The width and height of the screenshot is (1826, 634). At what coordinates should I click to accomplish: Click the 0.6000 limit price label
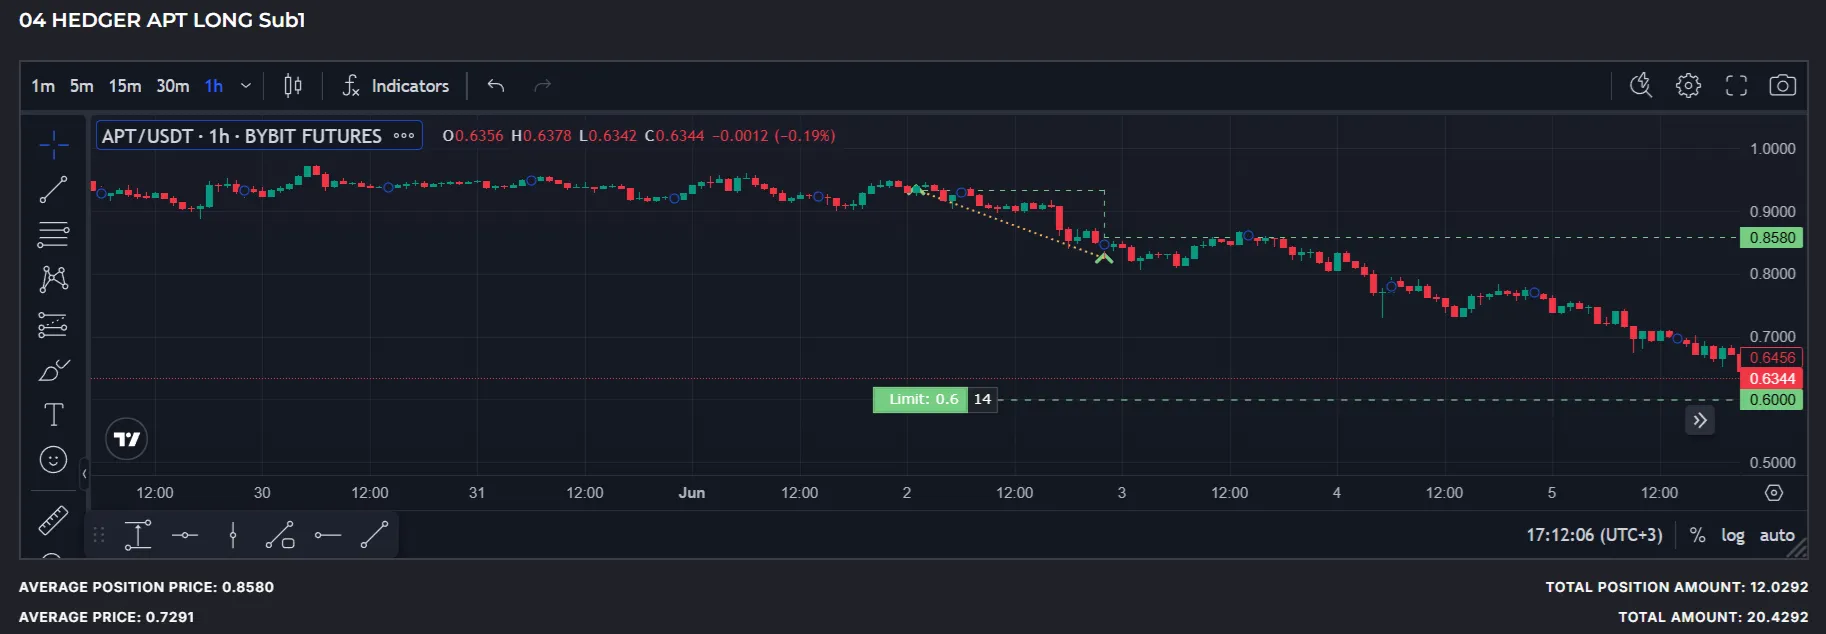(1772, 400)
